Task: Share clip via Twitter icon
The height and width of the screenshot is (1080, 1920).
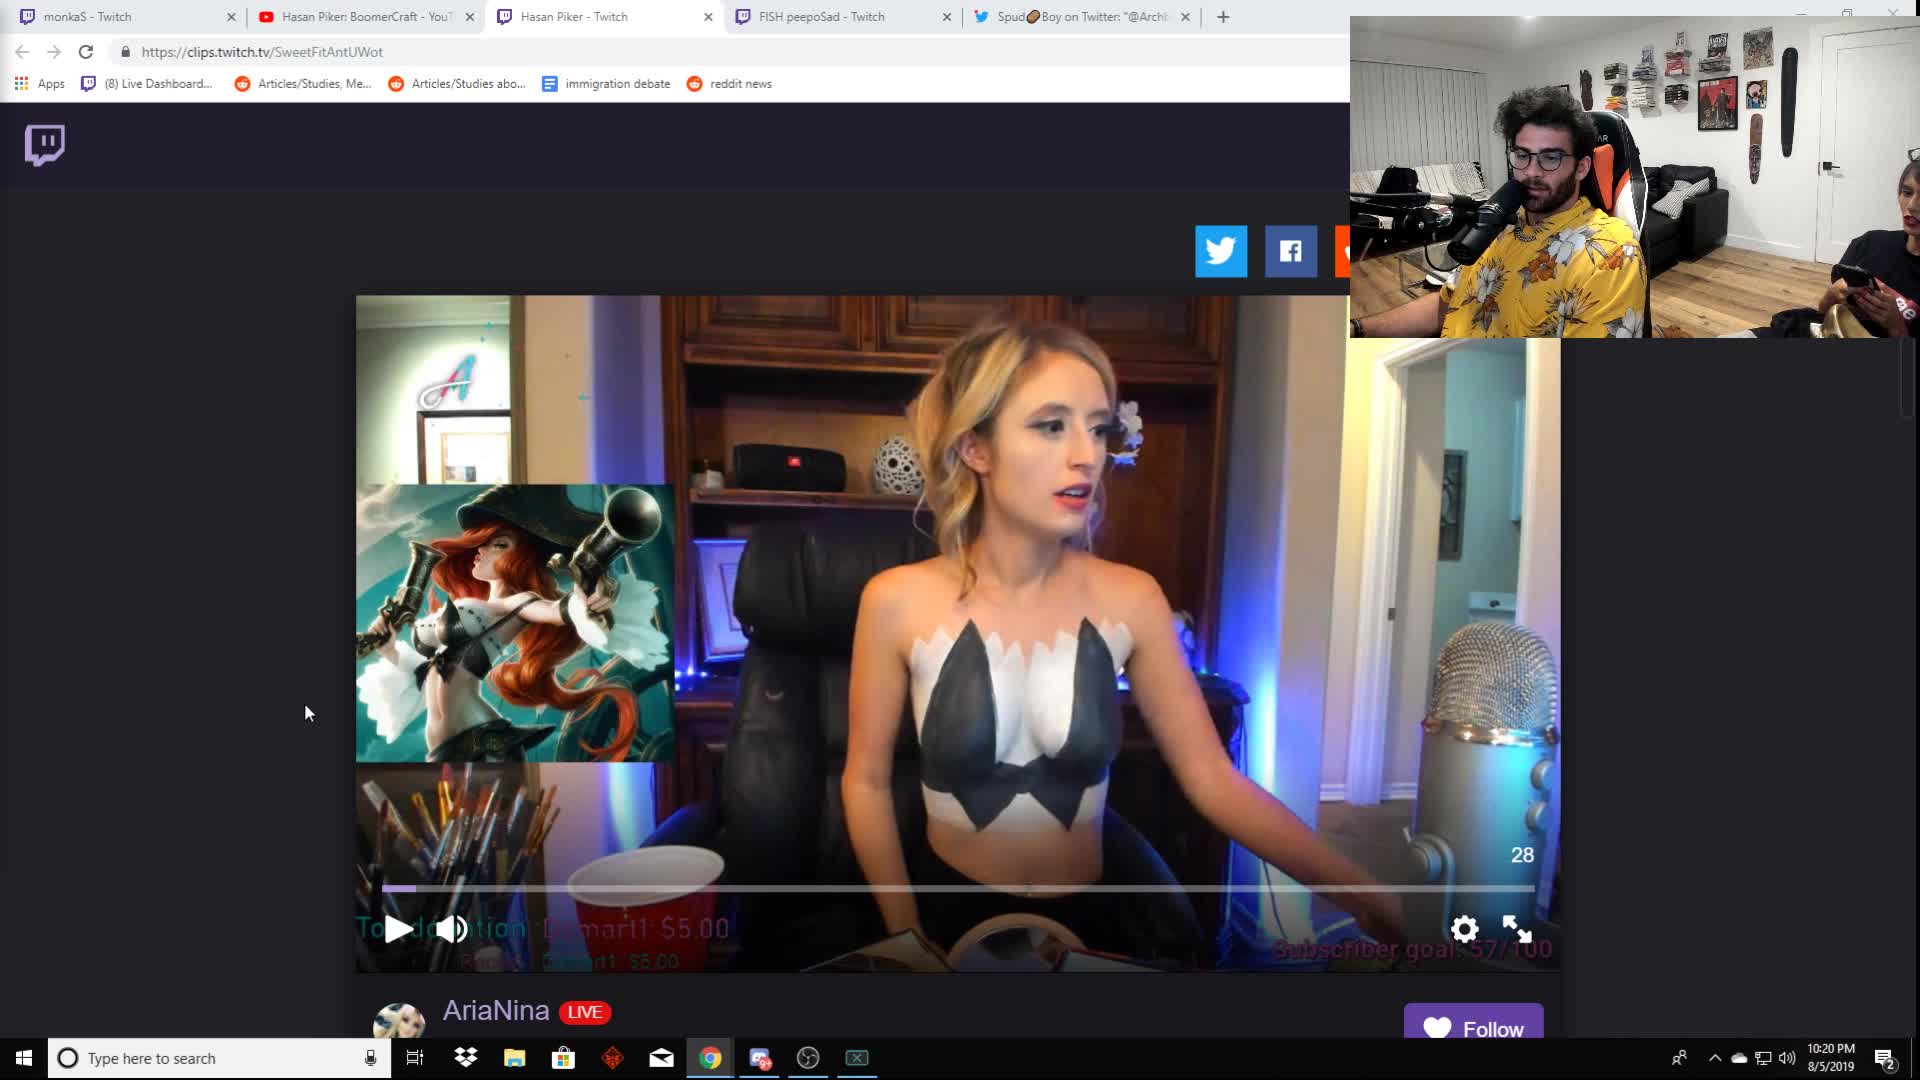Action: (1221, 251)
